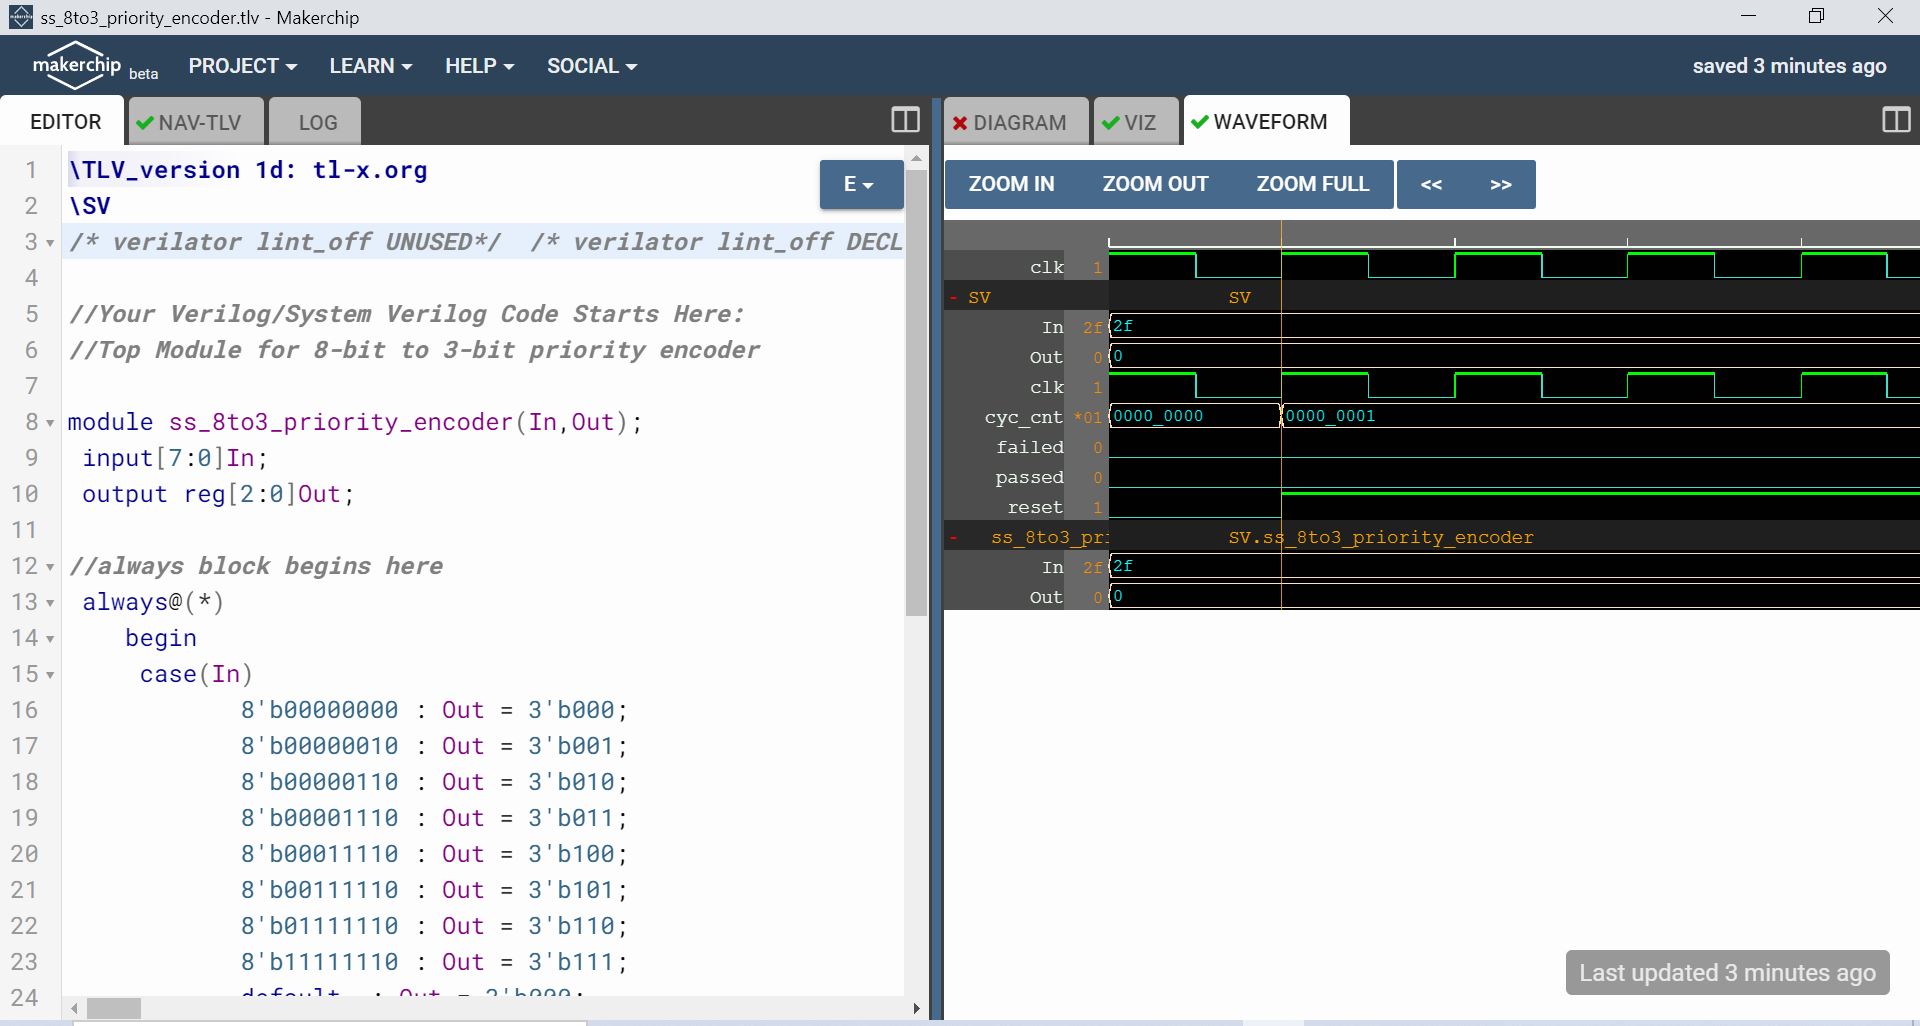The height and width of the screenshot is (1026, 1920).
Task: Click the ZOOM IN button
Action: click(x=1011, y=184)
